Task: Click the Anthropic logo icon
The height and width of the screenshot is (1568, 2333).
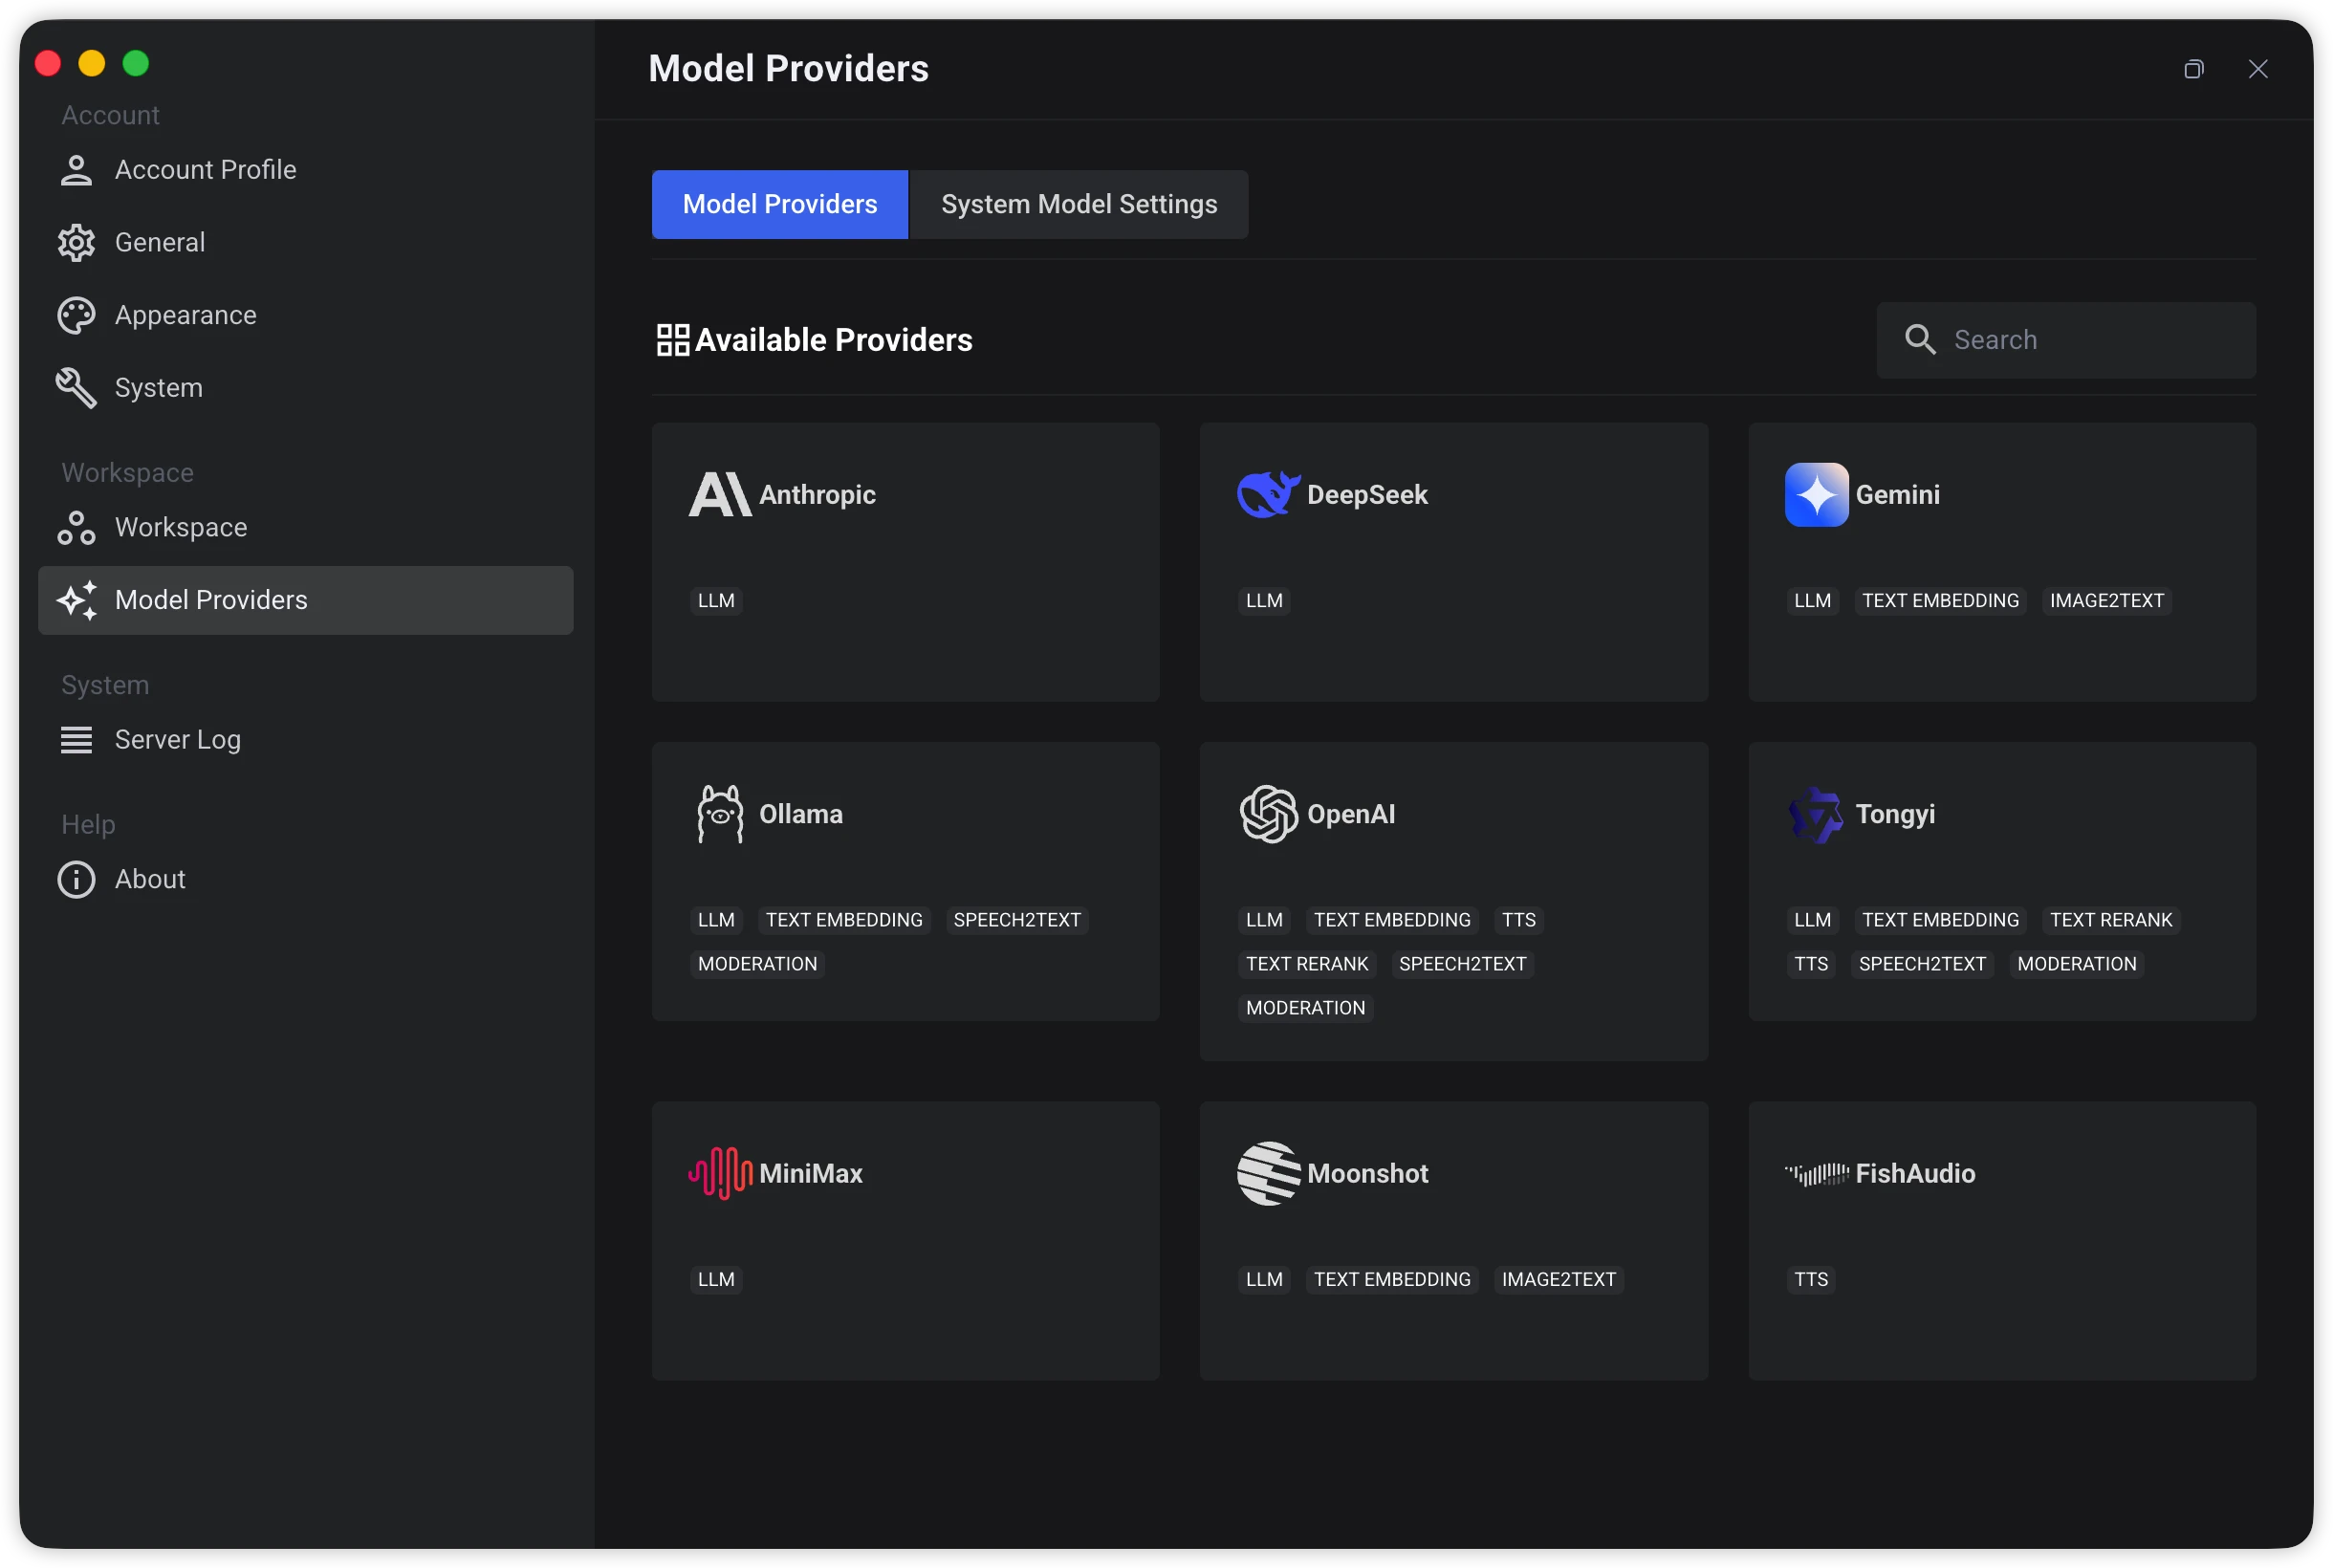Action: pyautogui.click(x=720, y=495)
